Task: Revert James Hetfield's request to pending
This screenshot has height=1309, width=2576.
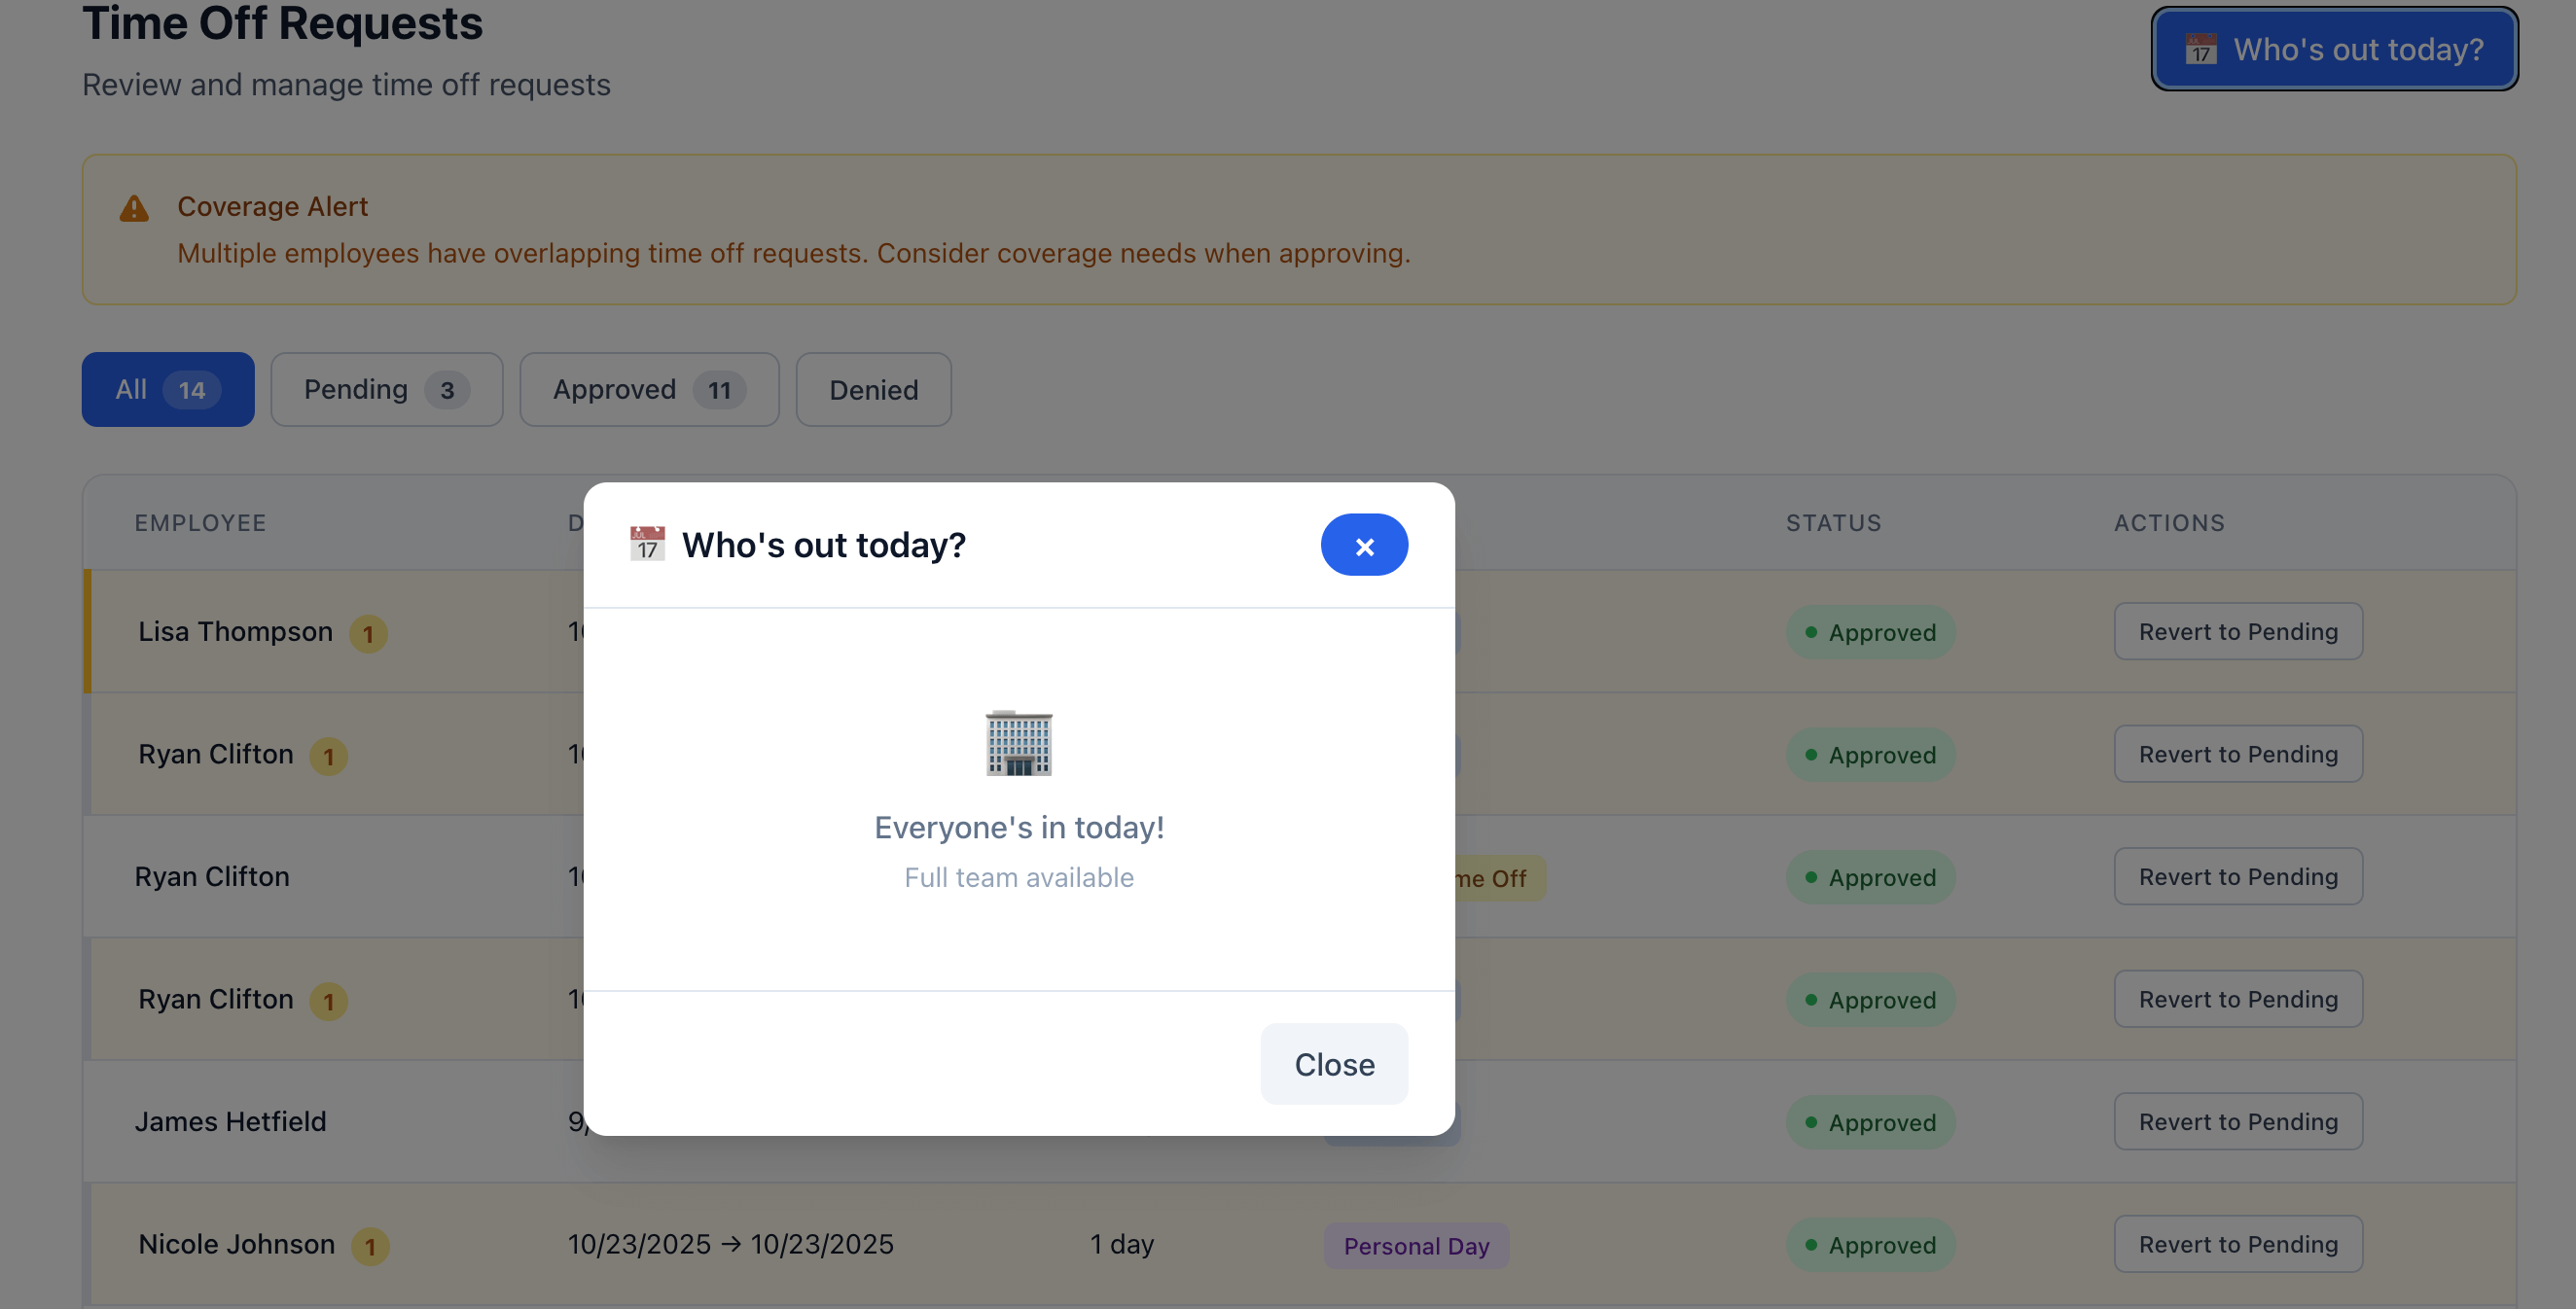Action: click(x=2237, y=1122)
